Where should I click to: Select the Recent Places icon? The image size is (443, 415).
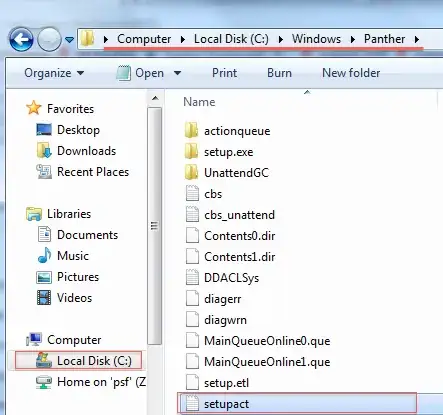pos(44,172)
